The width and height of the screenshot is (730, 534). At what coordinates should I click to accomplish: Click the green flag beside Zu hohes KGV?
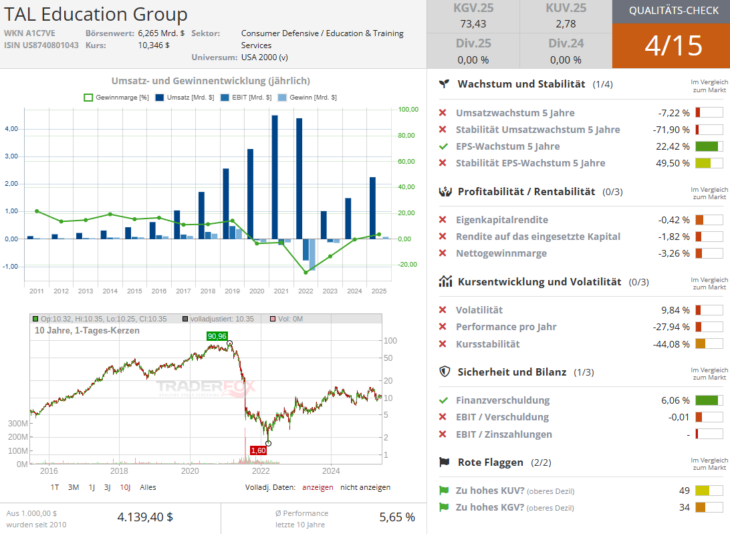pos(444,507)
